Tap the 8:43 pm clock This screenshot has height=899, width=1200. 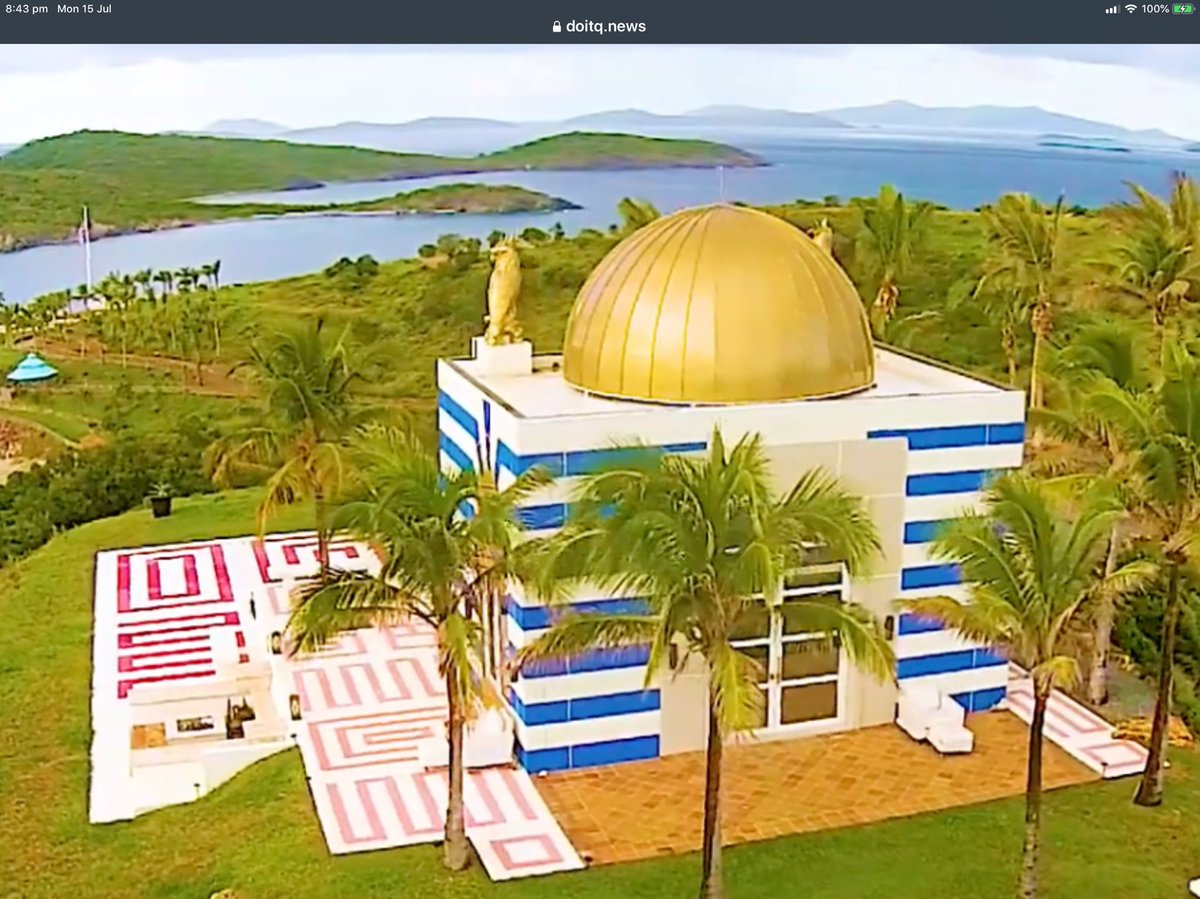(x=26, y=9)
